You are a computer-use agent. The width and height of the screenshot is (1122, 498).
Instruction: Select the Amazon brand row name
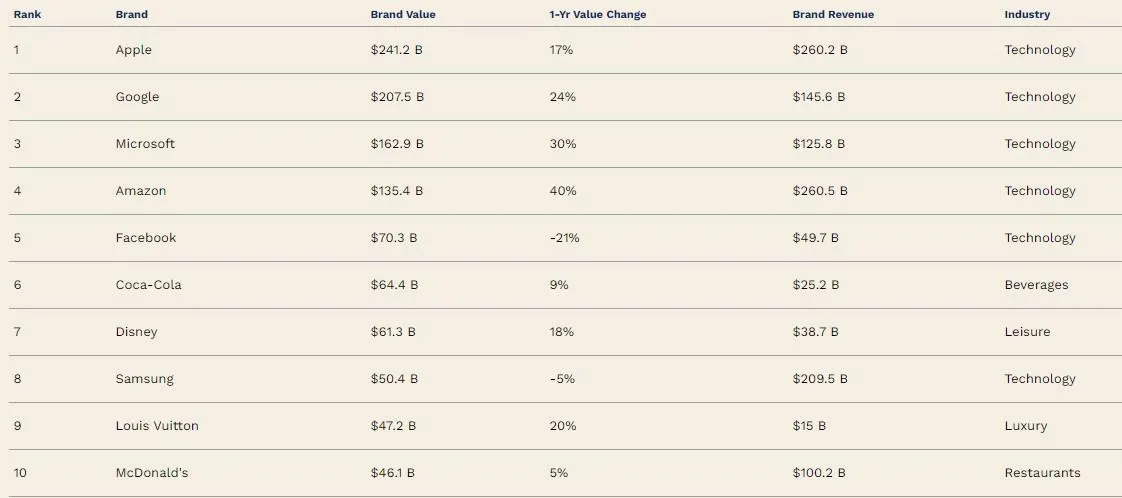(141, 191)
